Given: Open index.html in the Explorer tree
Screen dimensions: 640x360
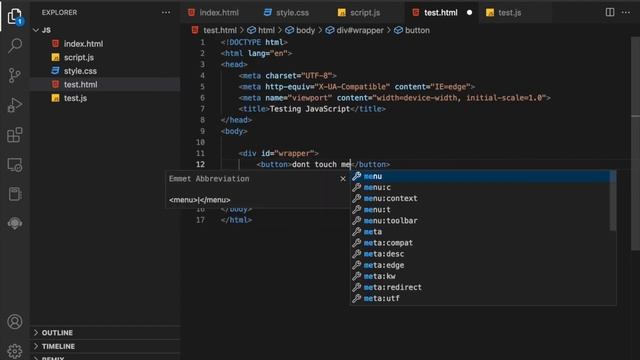Looking at the screenshot, I should (x=105, y=44).
